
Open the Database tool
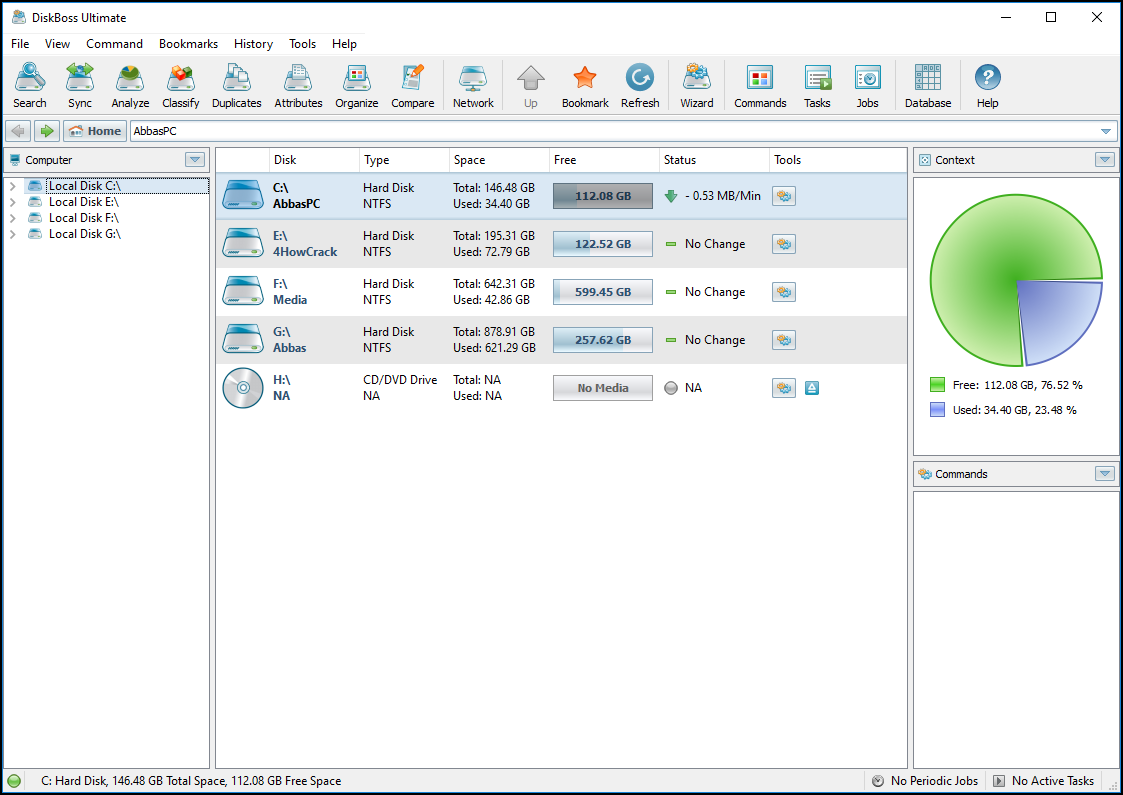[x=927, y=86]
